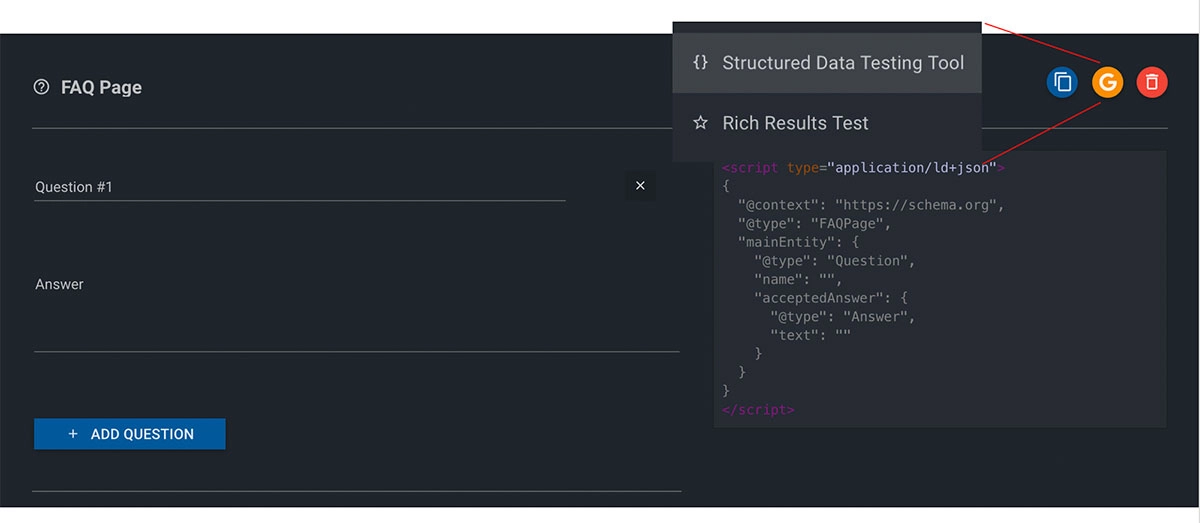
Task: Click the FAQ Page heading
Action: coord(101,88)
